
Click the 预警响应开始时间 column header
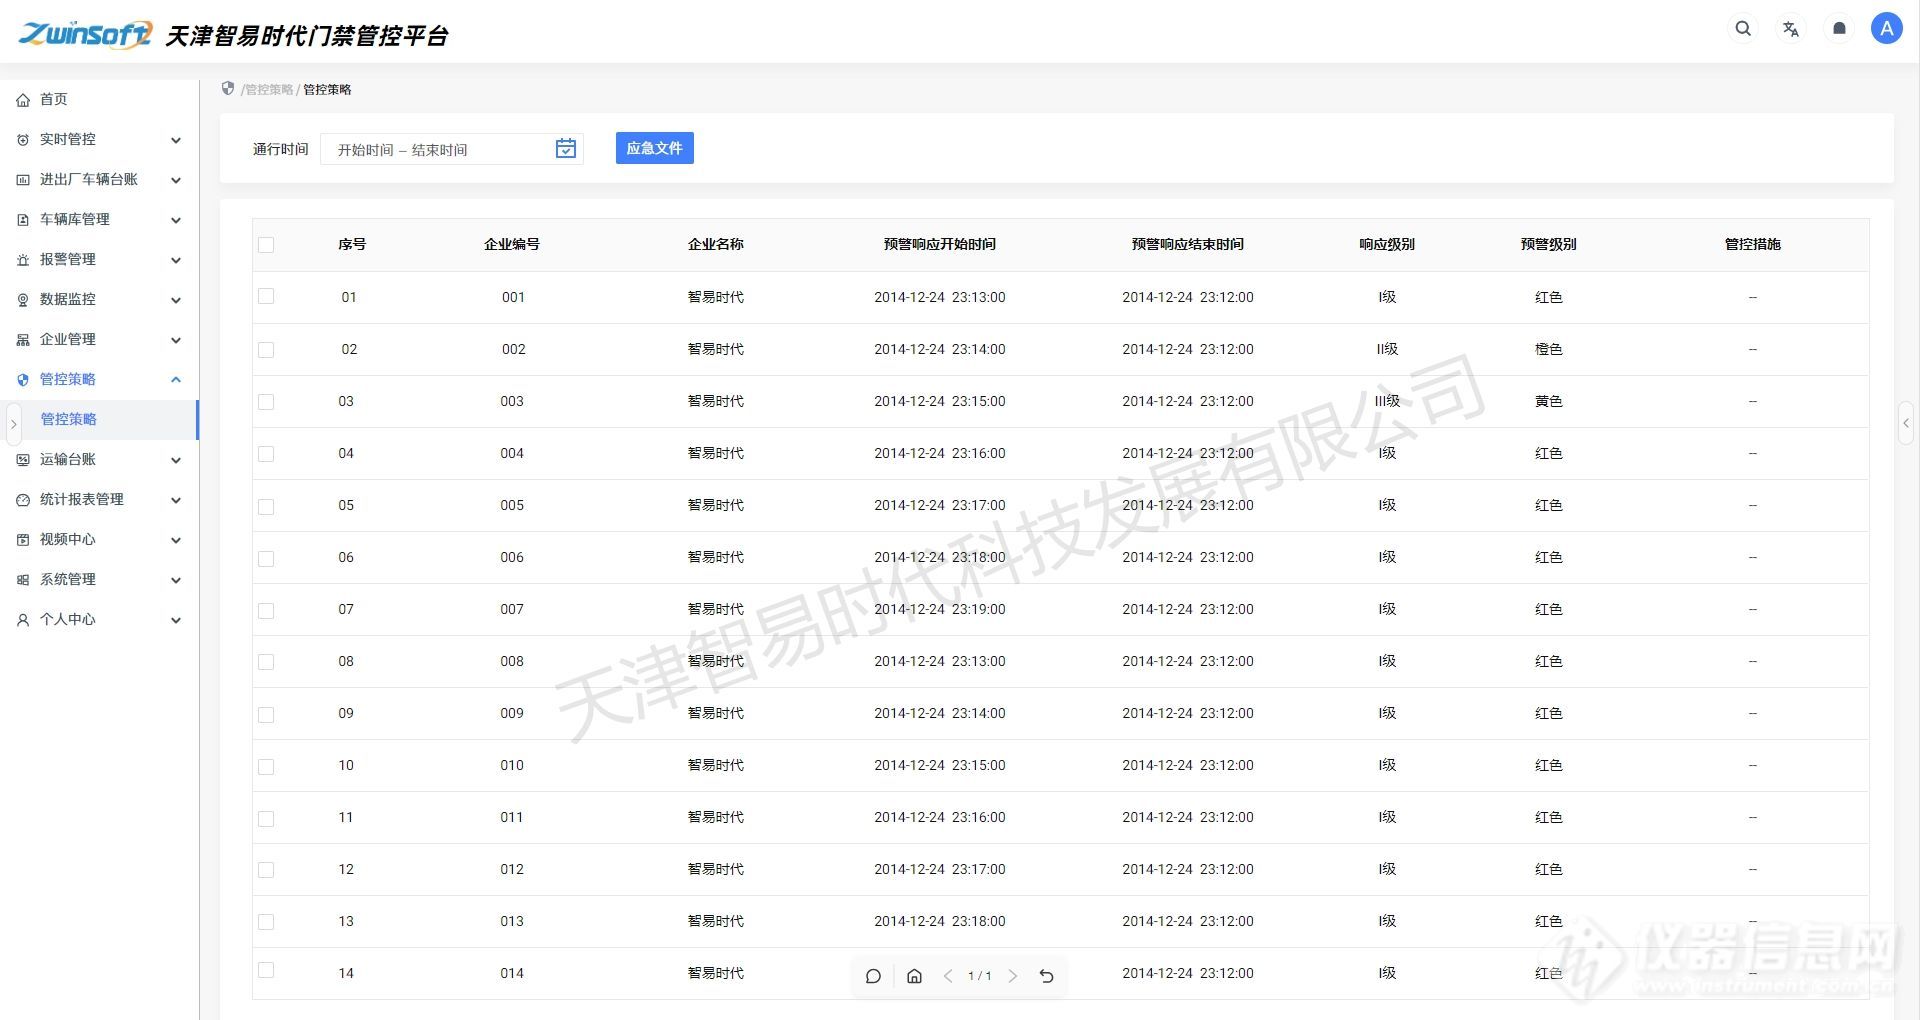click(x=940, y=244)
